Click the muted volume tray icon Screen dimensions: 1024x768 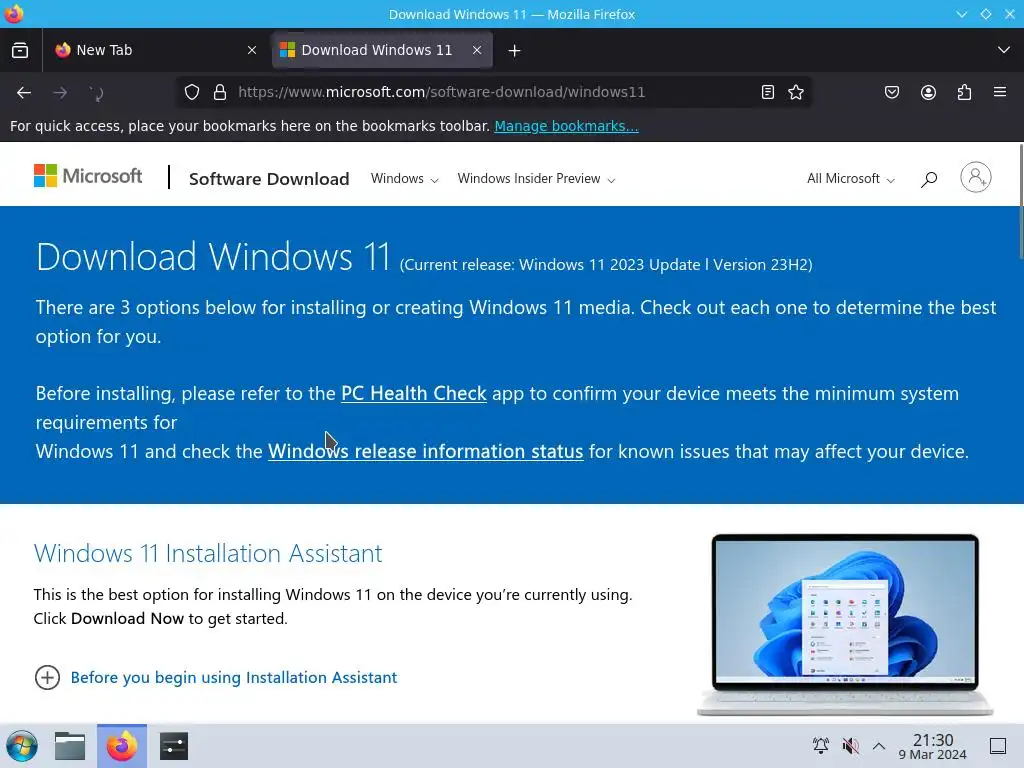pyautogui.click(x=850, y=745)
